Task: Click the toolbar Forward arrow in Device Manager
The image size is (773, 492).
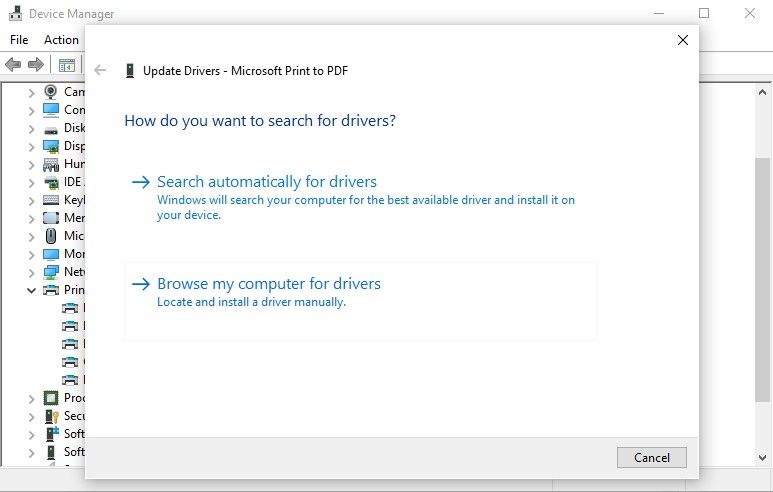Action: click(35, 65)
